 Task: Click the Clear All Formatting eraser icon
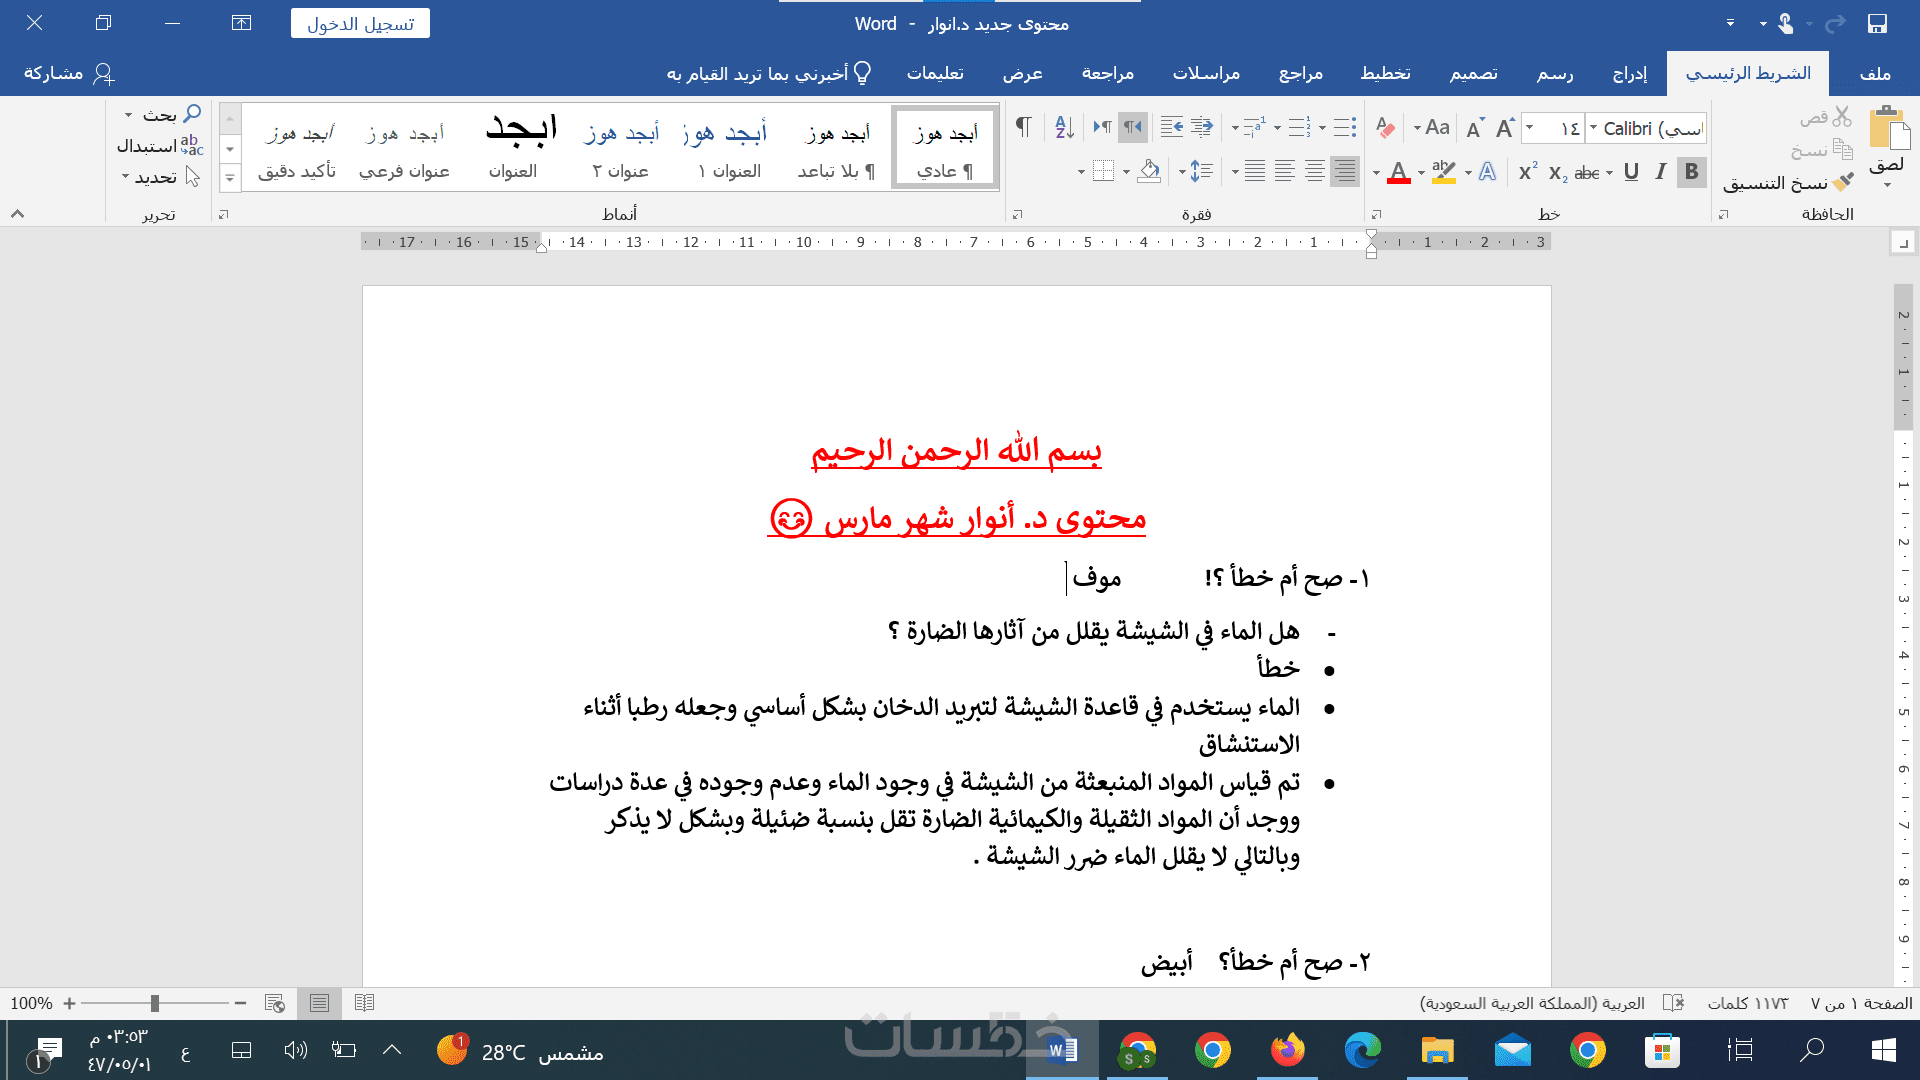(1385, 128)
